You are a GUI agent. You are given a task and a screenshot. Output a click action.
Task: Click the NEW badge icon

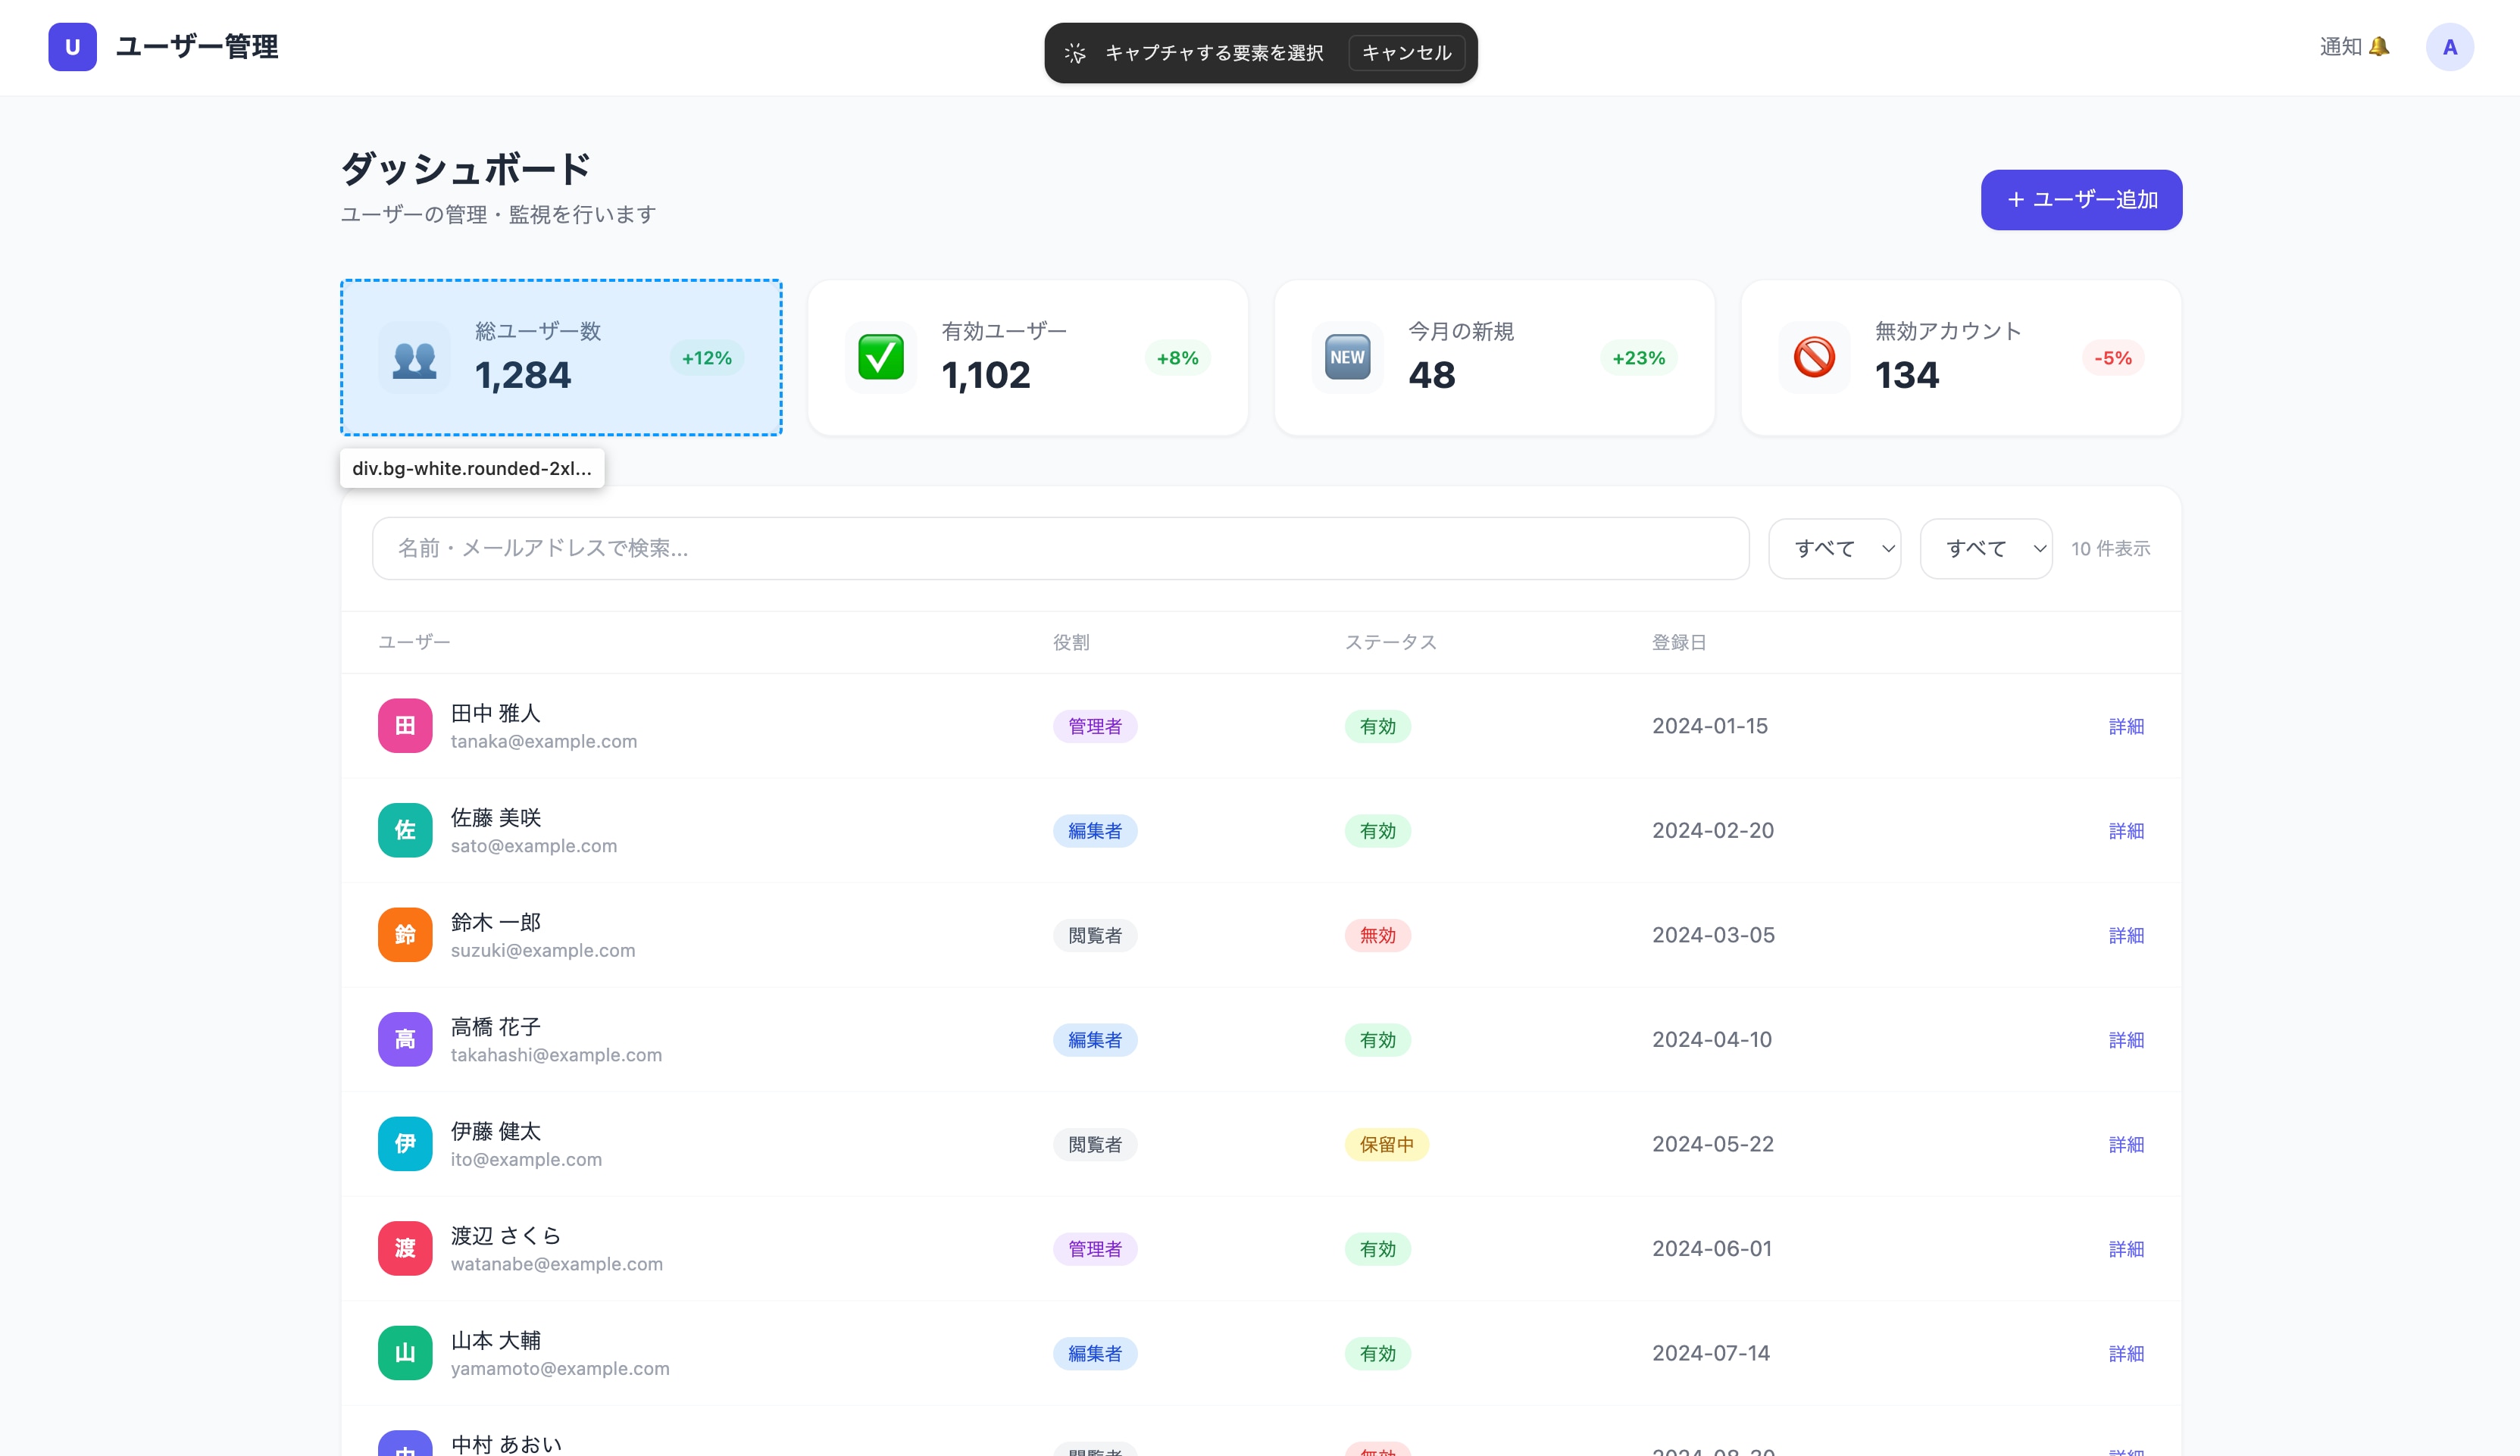pyautogui.click(x=1346, y=357)
